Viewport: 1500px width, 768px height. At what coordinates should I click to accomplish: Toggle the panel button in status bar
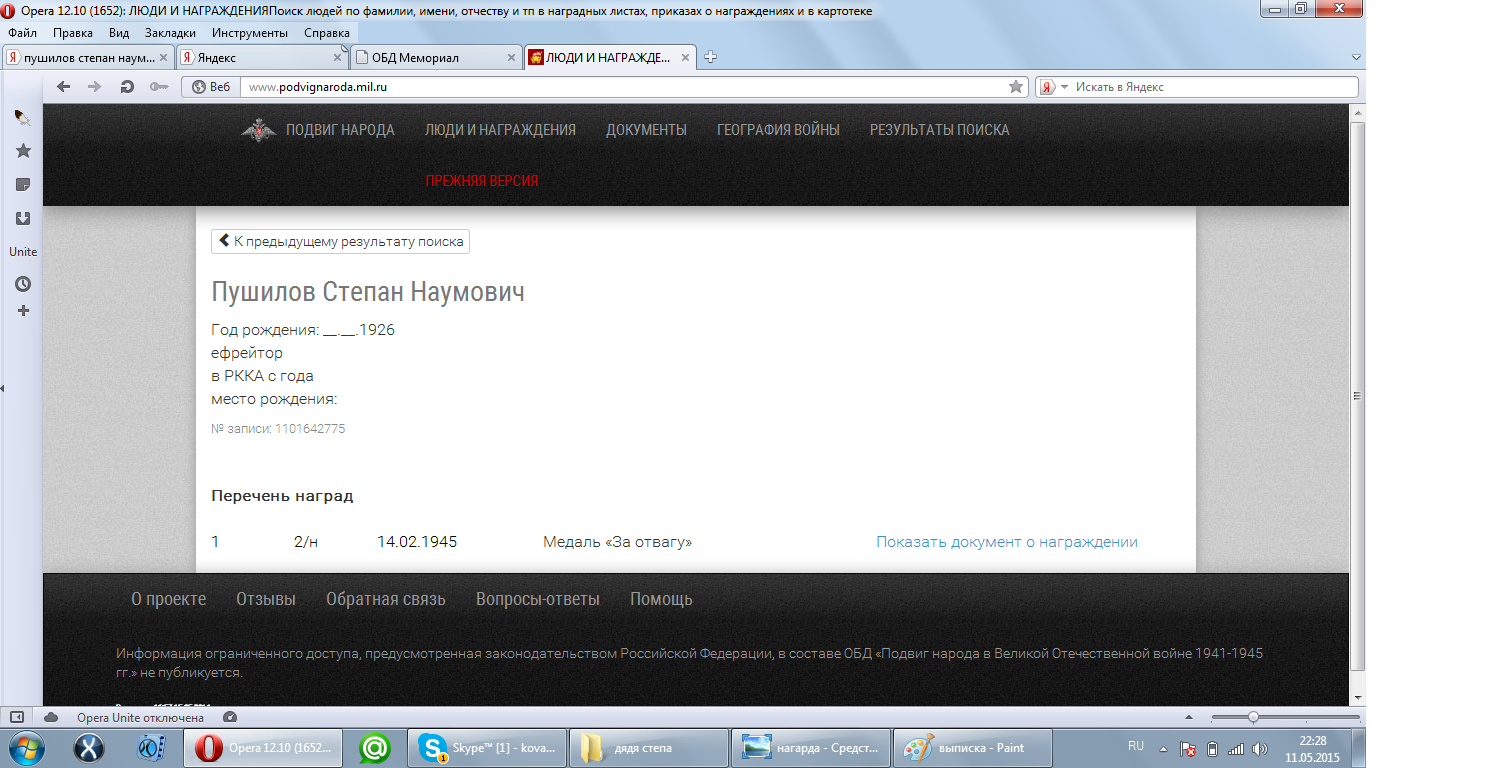17,717
